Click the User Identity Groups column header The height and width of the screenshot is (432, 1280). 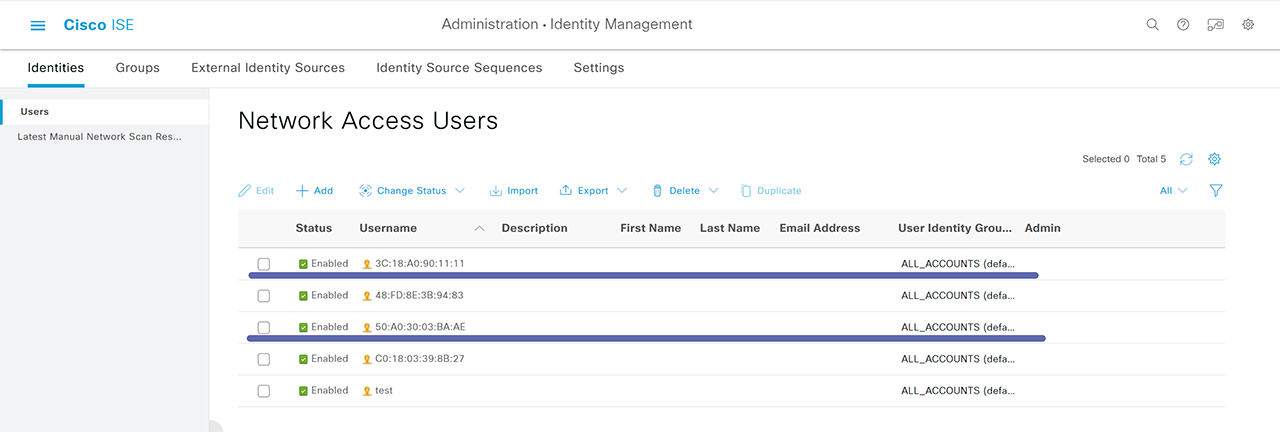point(955,228)
